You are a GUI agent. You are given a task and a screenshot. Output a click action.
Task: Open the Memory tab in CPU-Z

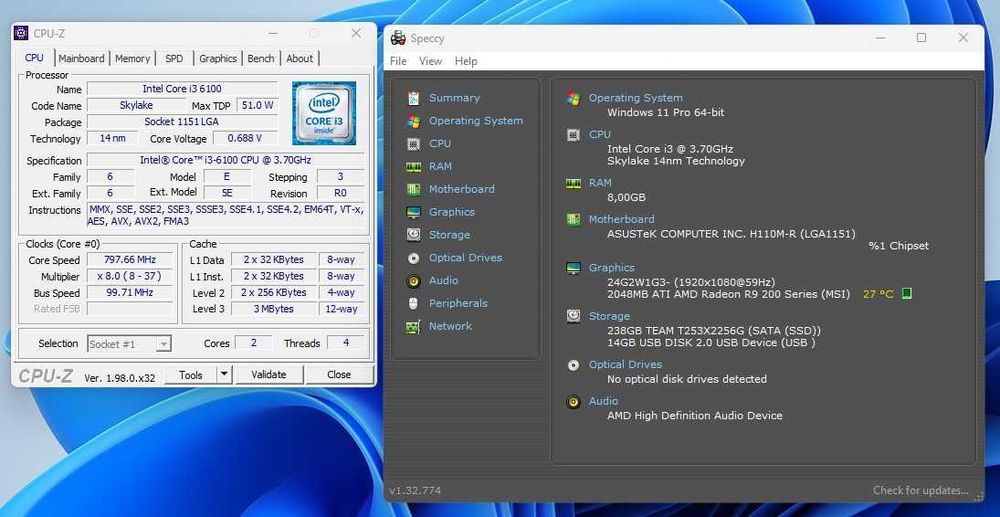[x=132, y=58]
